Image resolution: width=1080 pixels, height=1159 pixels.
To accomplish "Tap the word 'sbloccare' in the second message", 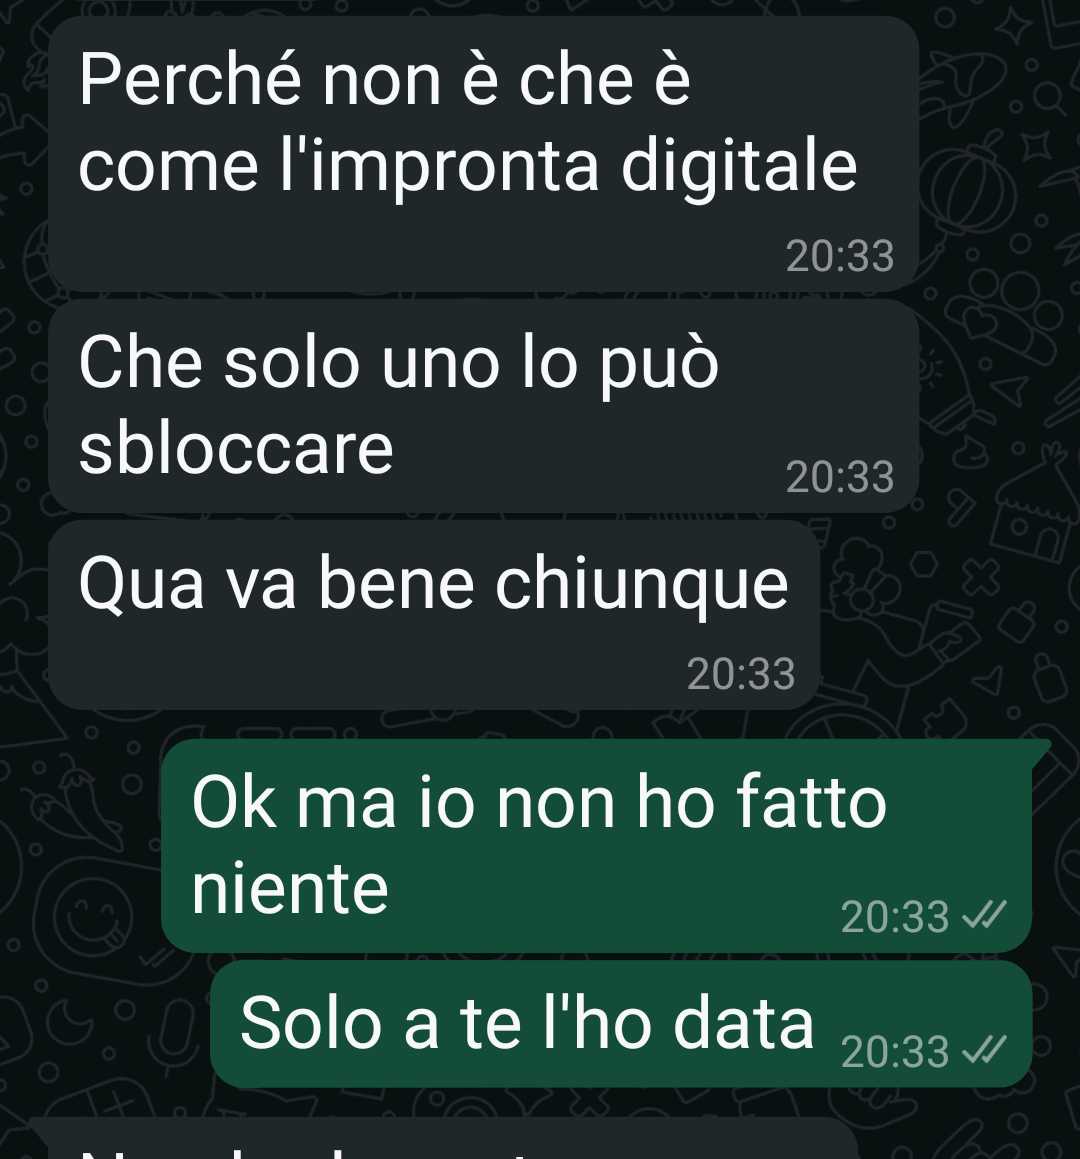I will [x=236, y=448].
